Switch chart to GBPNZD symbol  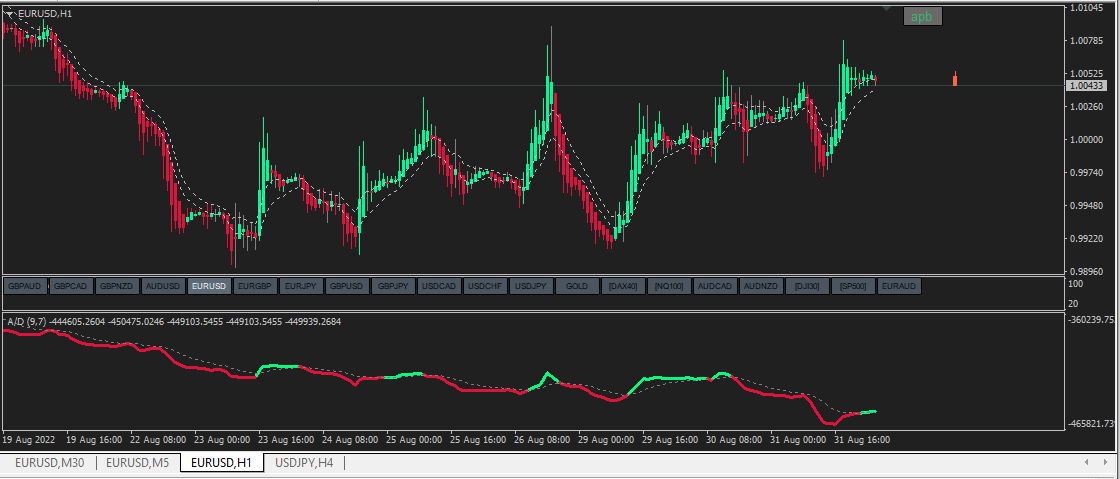click(117, 286)
